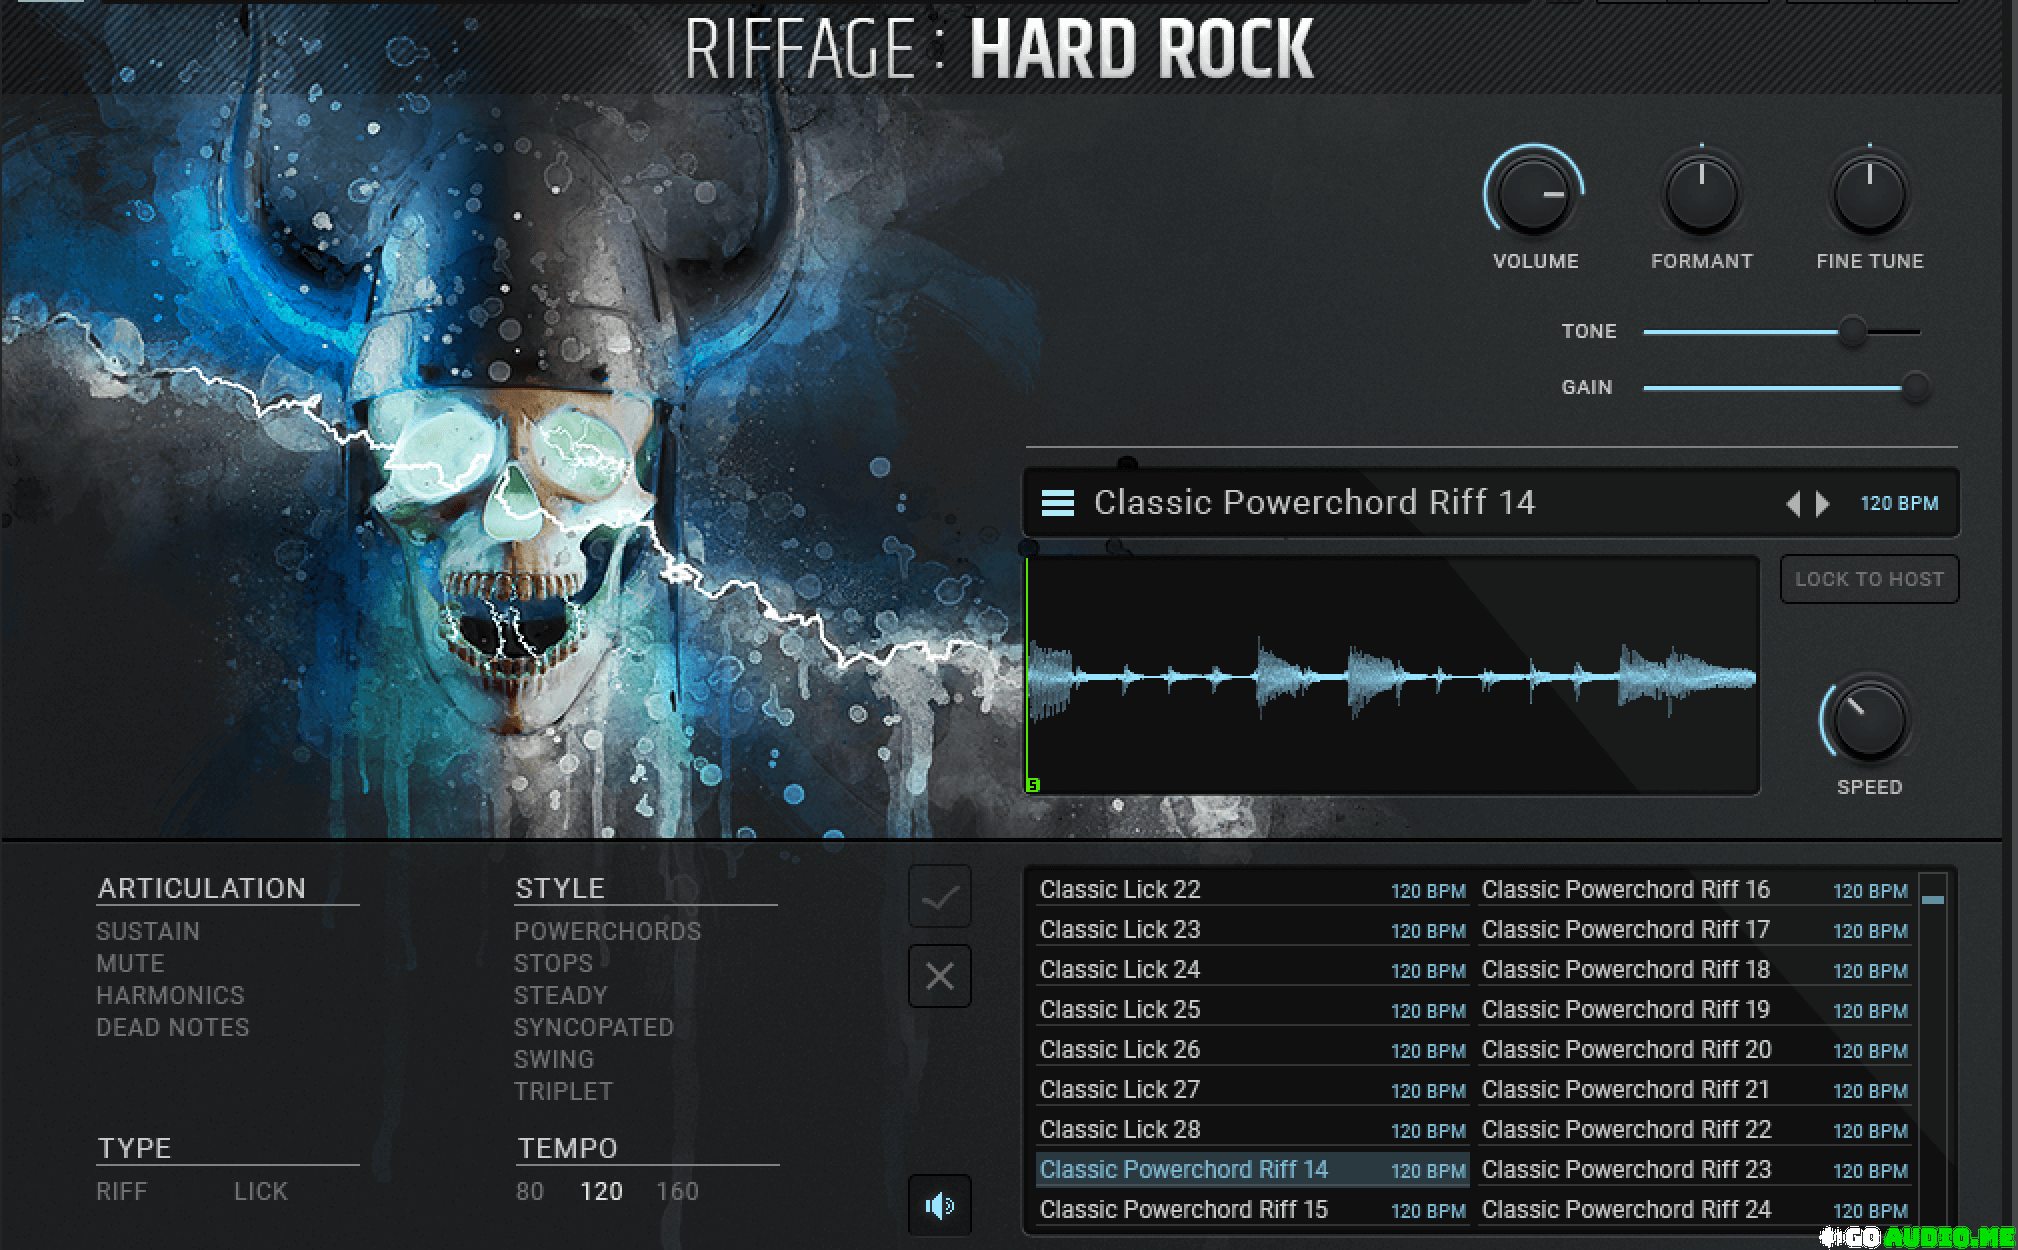
Task: Select Classic Powerchord Riff 18 in the list
Action: [x=1695, y=969]
